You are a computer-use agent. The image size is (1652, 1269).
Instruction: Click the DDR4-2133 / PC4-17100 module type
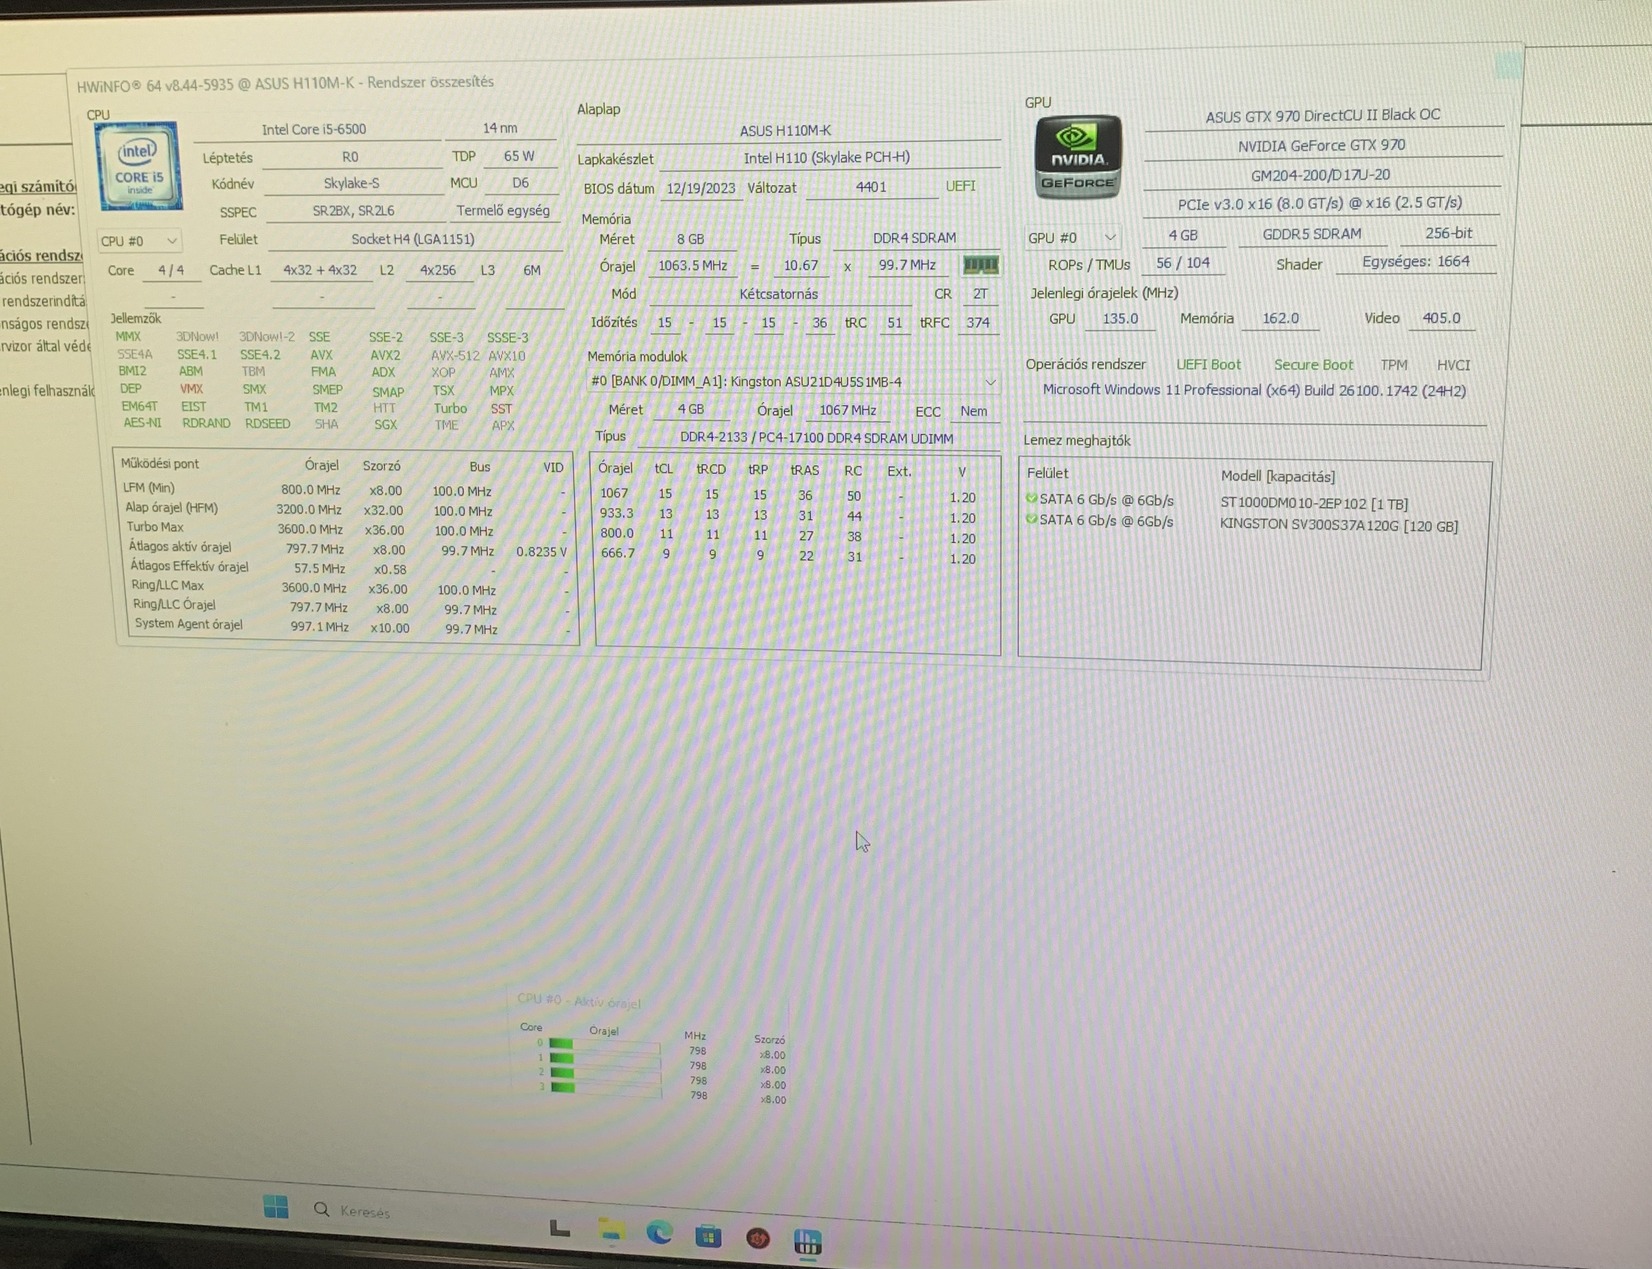[817, 438]
